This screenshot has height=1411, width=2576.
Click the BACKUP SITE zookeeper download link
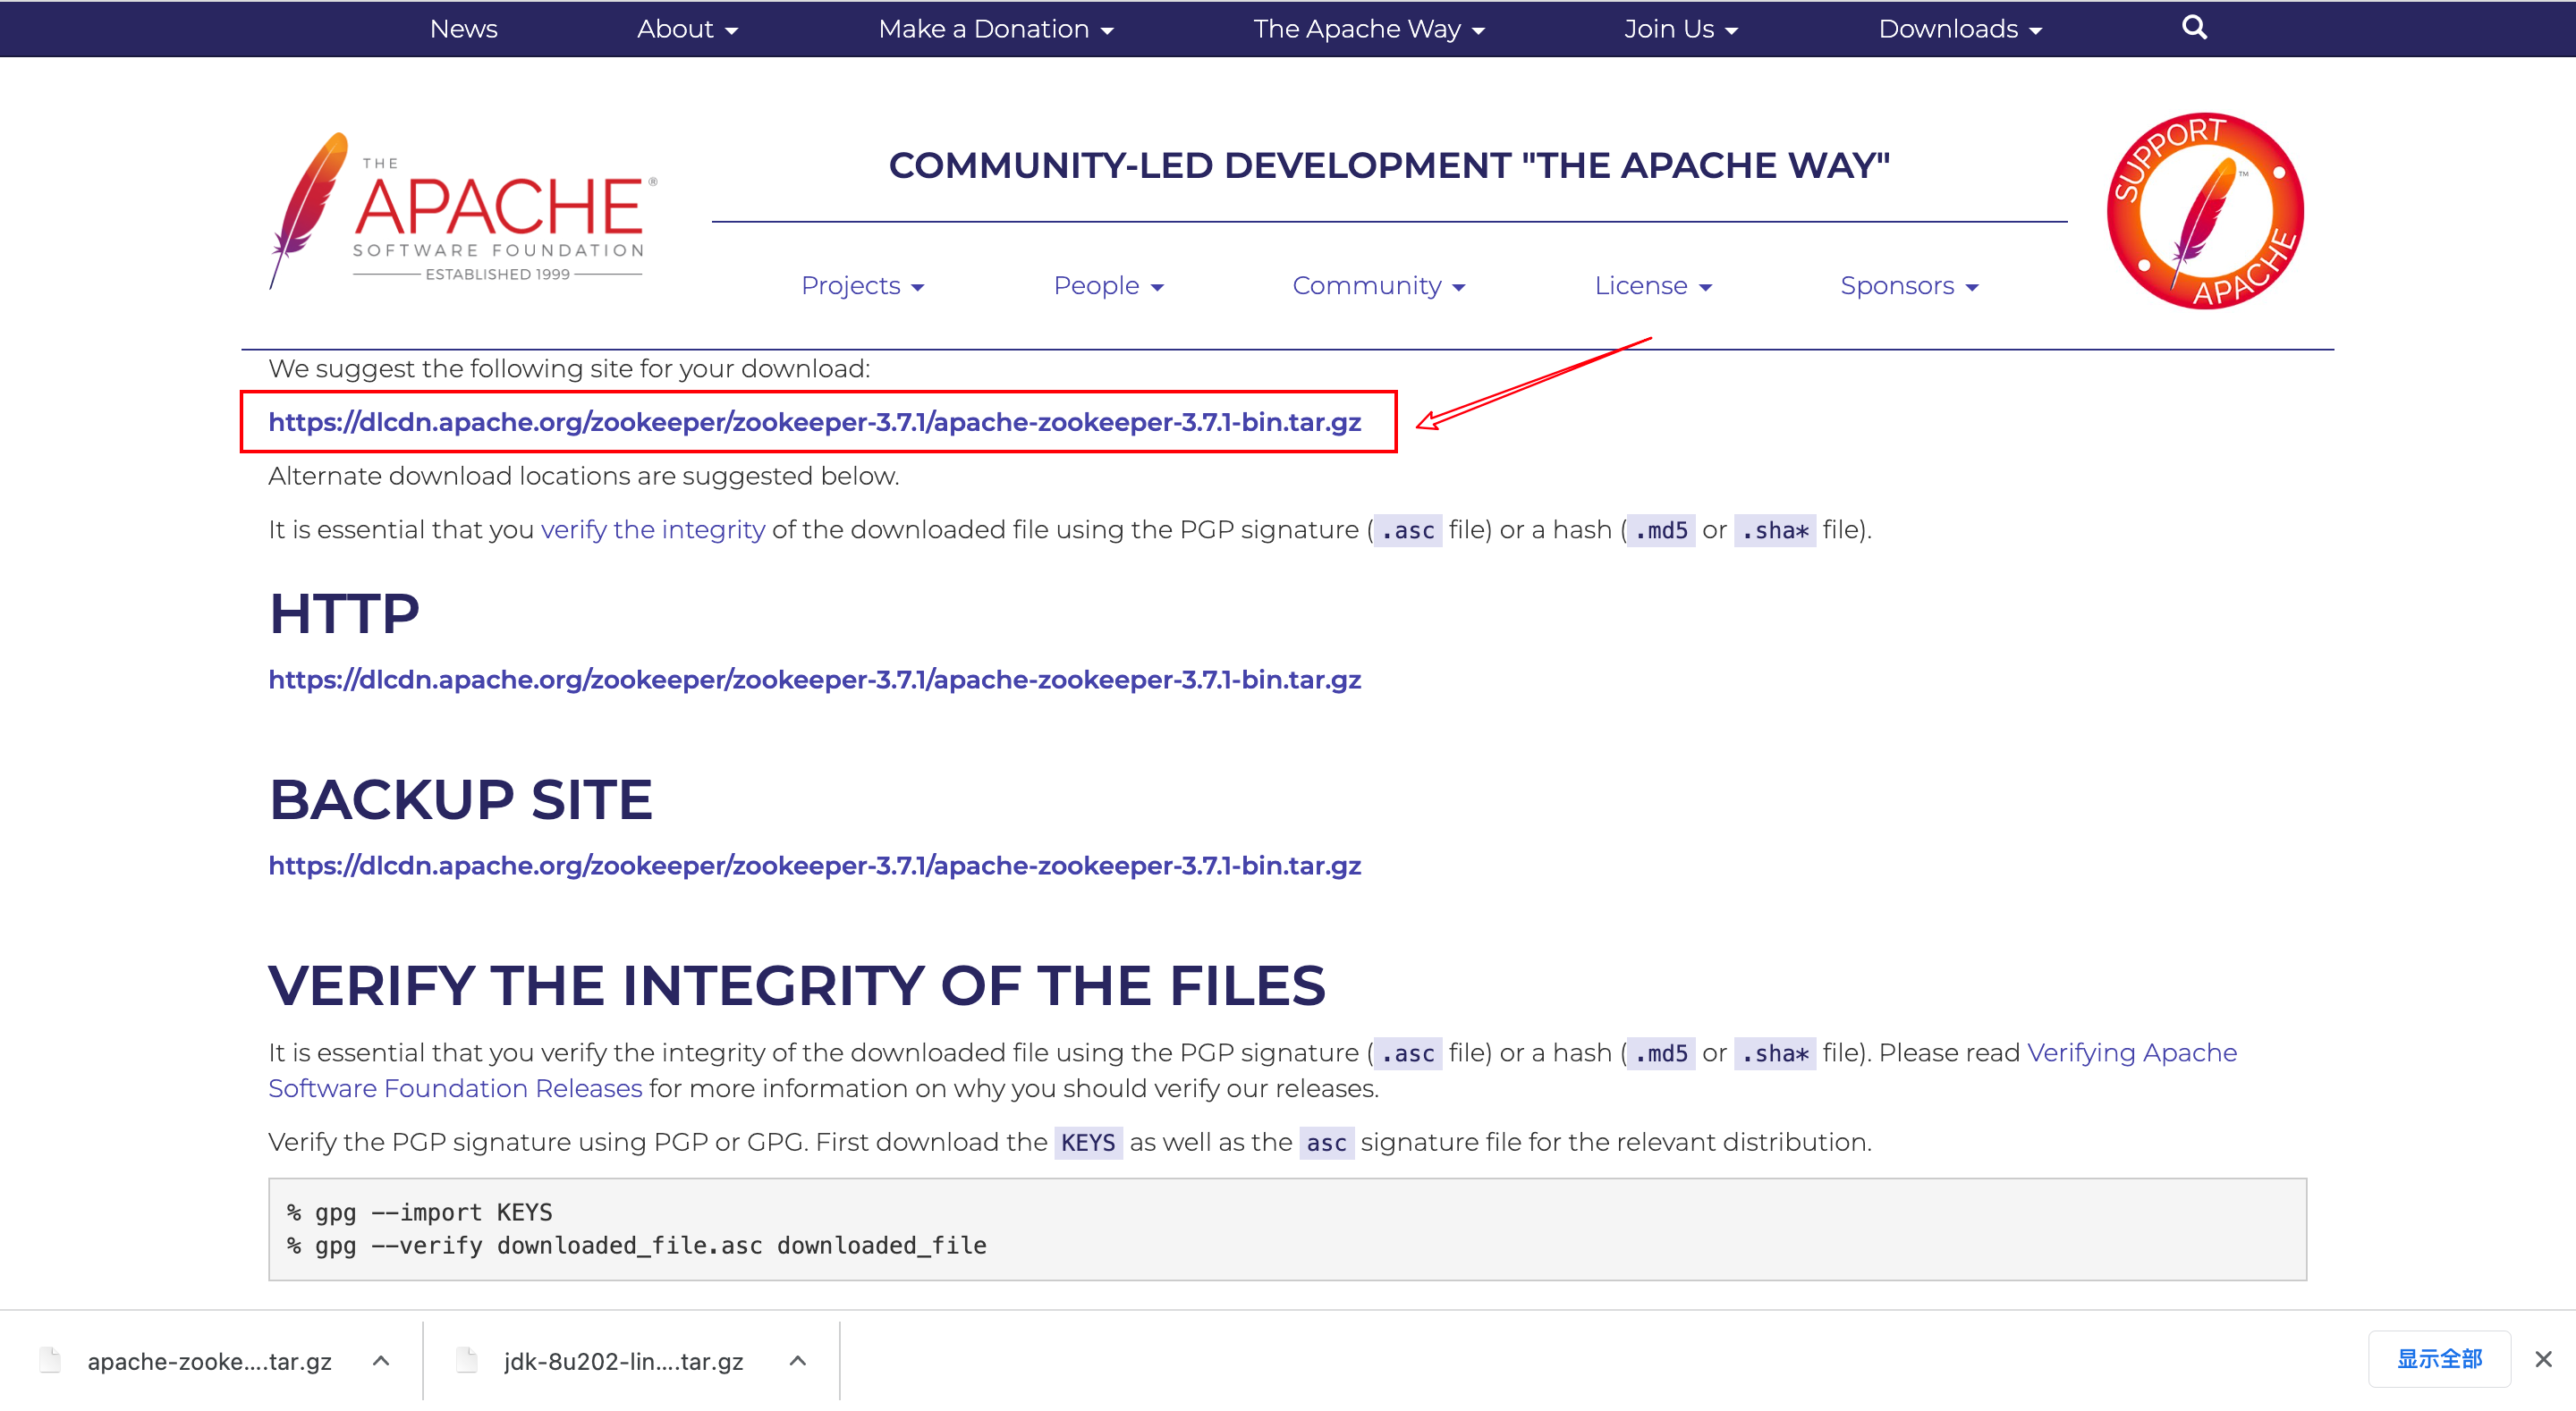tap(814, 865)
